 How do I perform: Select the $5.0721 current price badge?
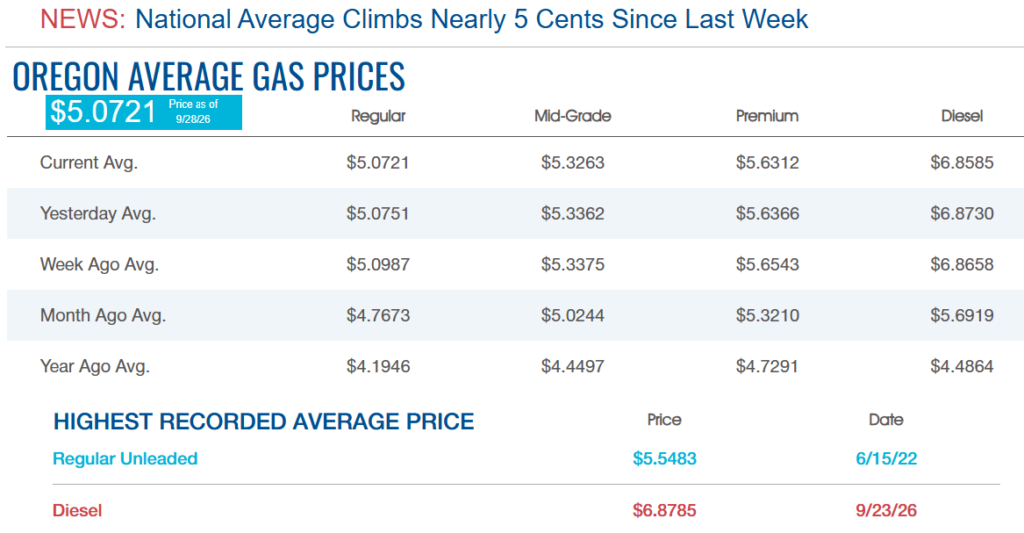(x=144, y=112)
